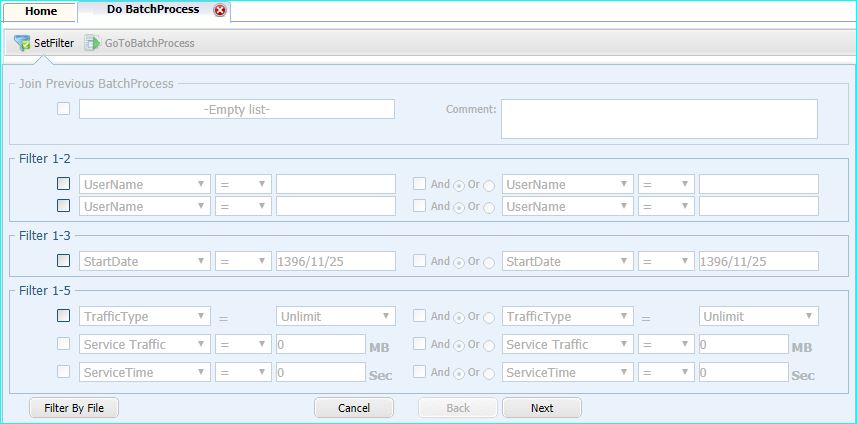Check the left TrafficType filter checkbox
This screenshot has height=424, width=857.
(63, 316)
